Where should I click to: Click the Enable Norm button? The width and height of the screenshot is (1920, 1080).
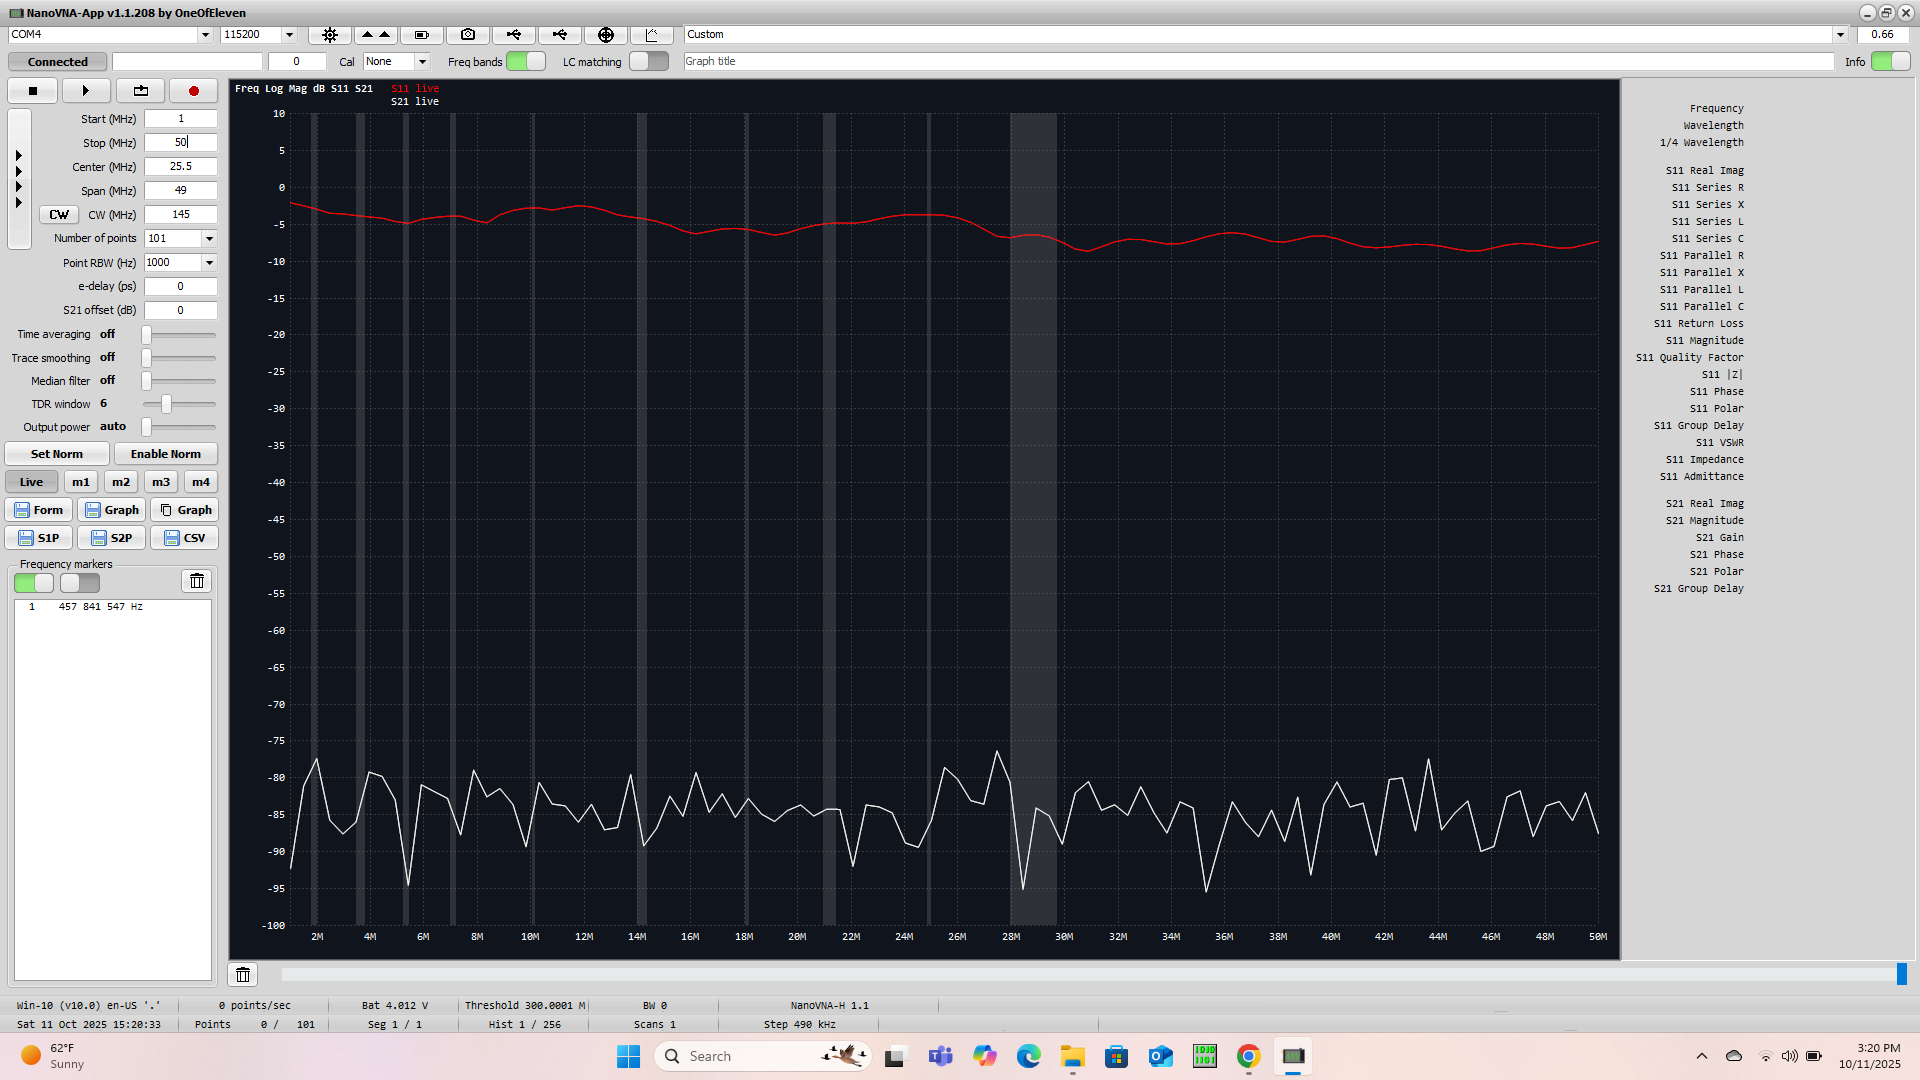(165, 454)
